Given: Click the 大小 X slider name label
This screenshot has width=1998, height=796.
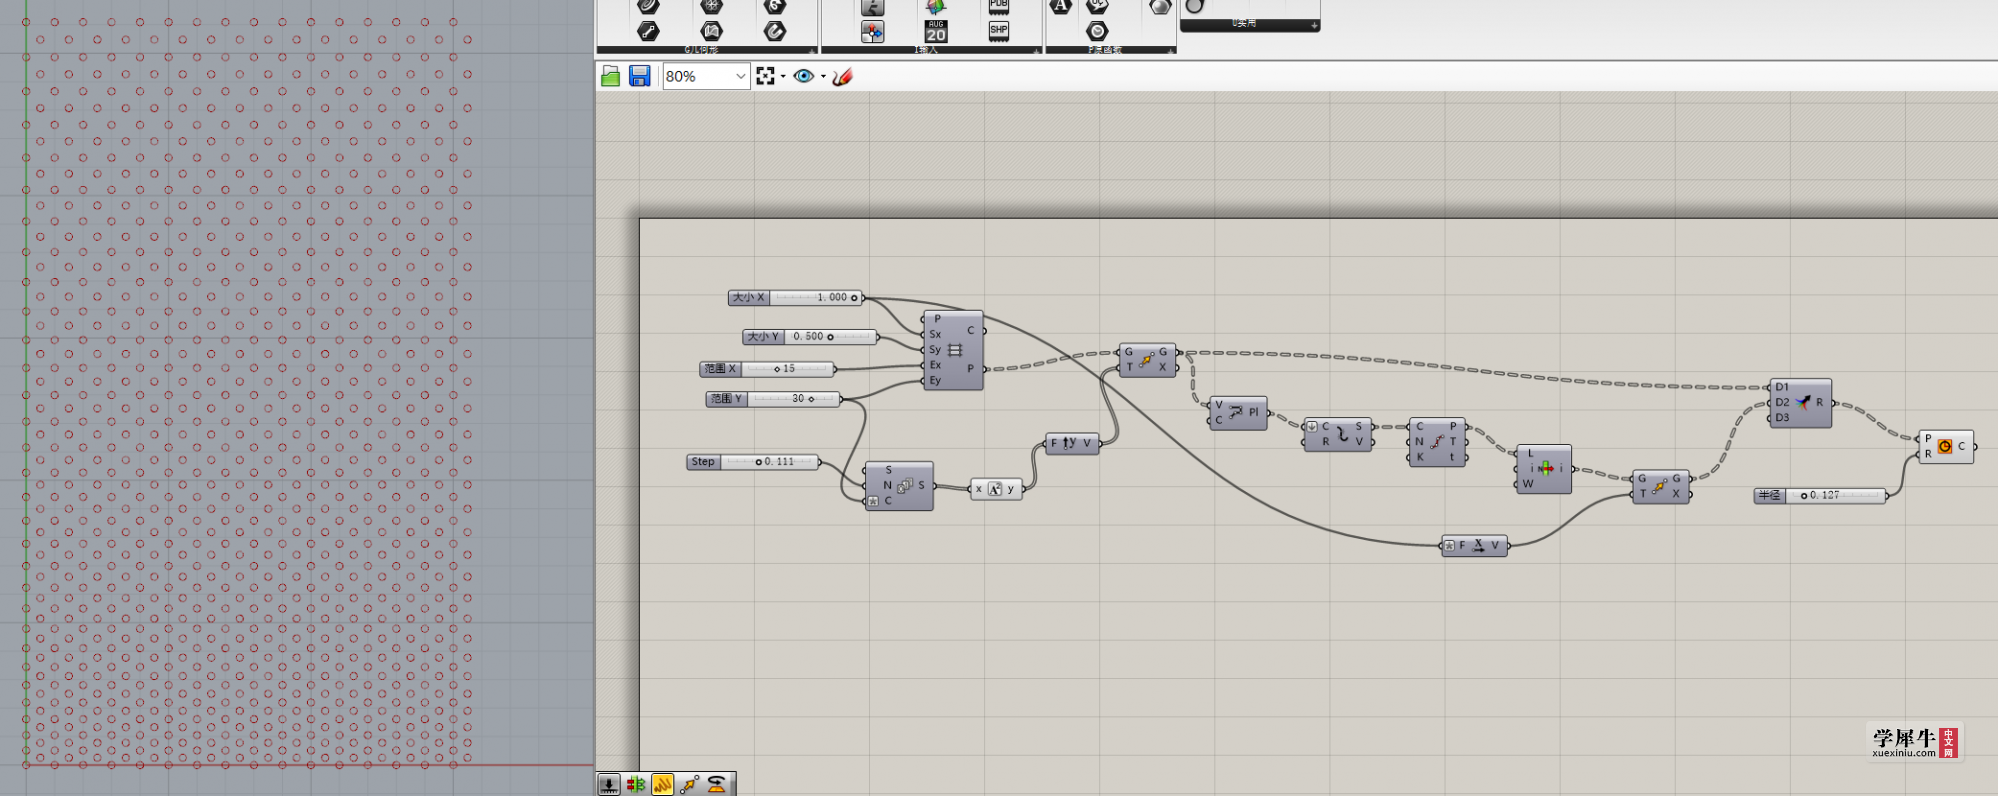Looking at the screenshot, I should (749, 298).
